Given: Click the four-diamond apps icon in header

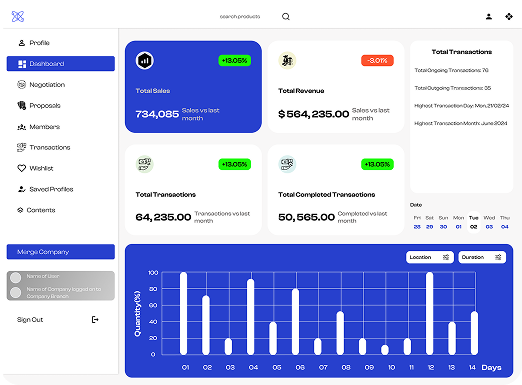Looking at the screenshot, I should (509, 16).
